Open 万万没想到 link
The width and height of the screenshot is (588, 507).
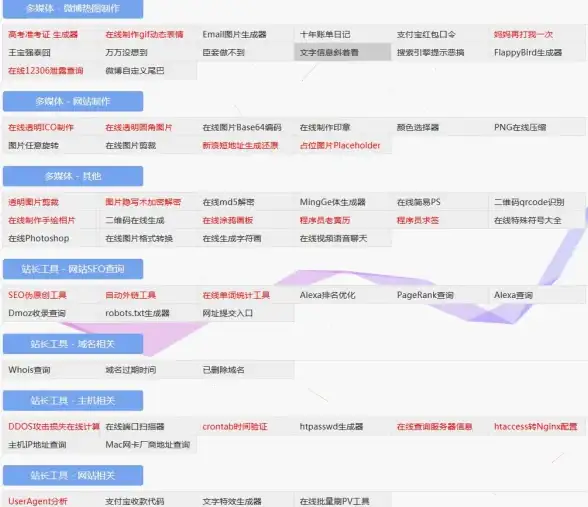coord(126,52)
